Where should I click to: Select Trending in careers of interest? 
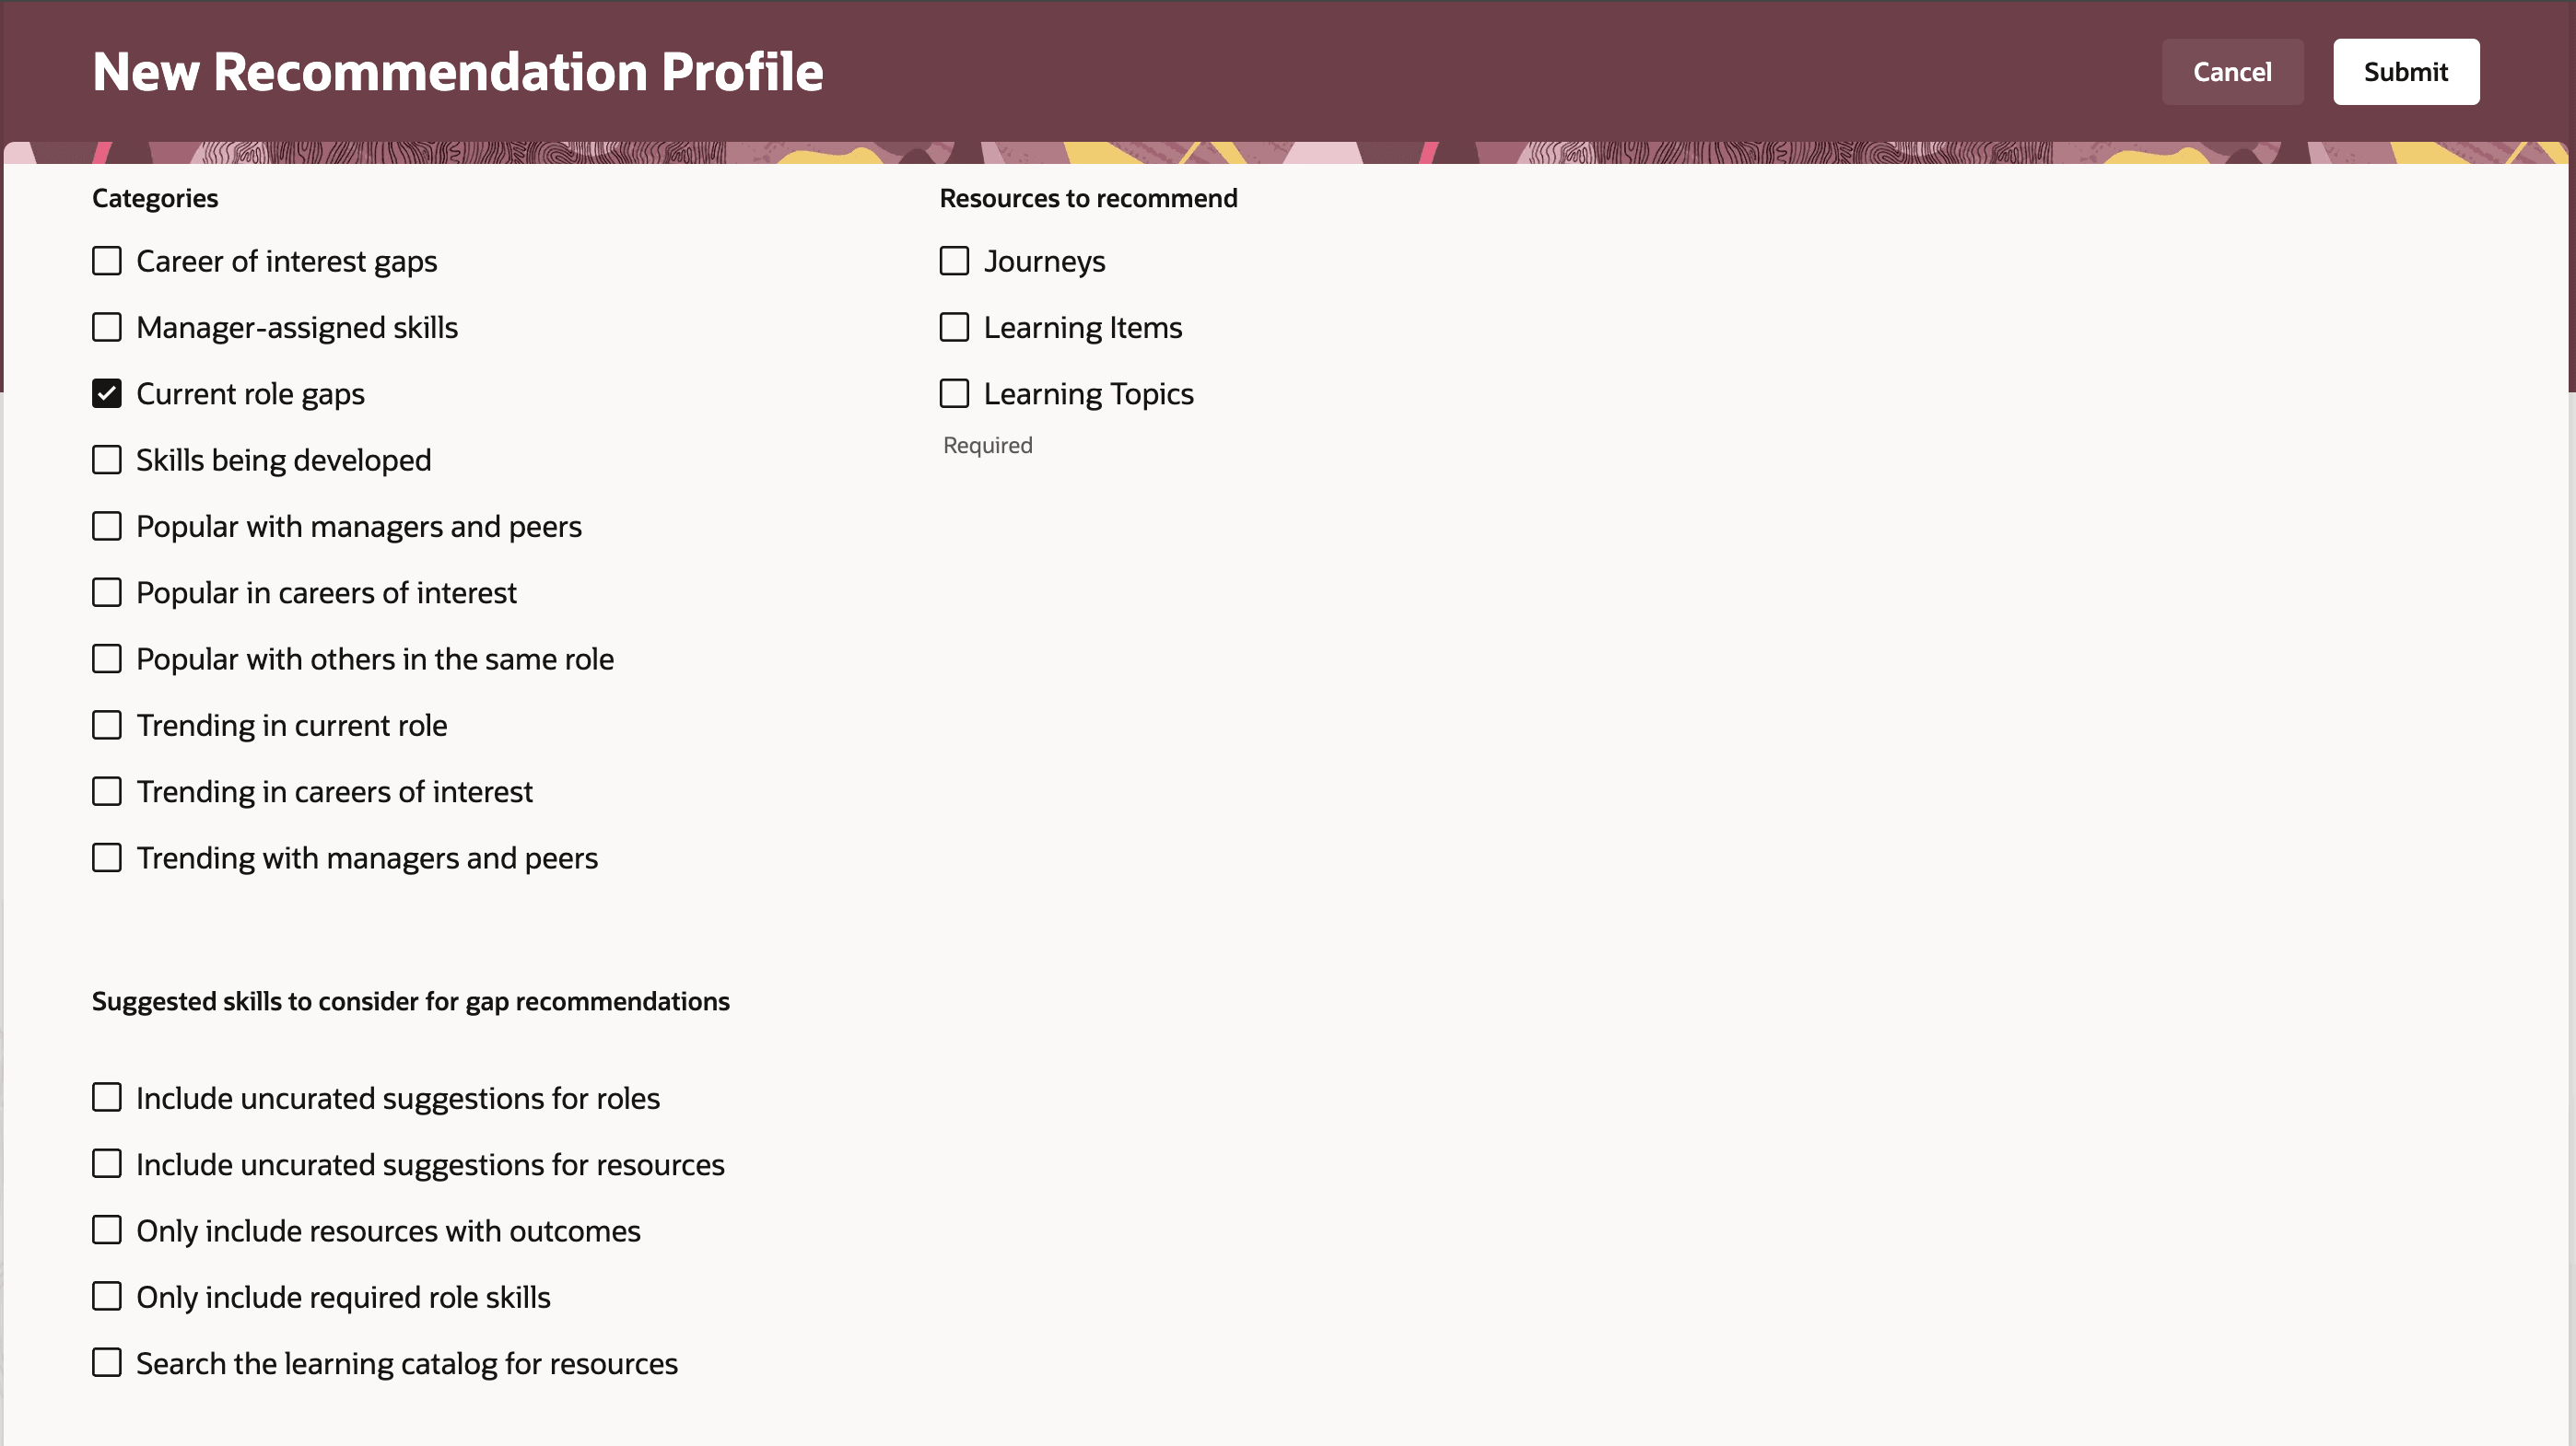[x=107, y=792]
